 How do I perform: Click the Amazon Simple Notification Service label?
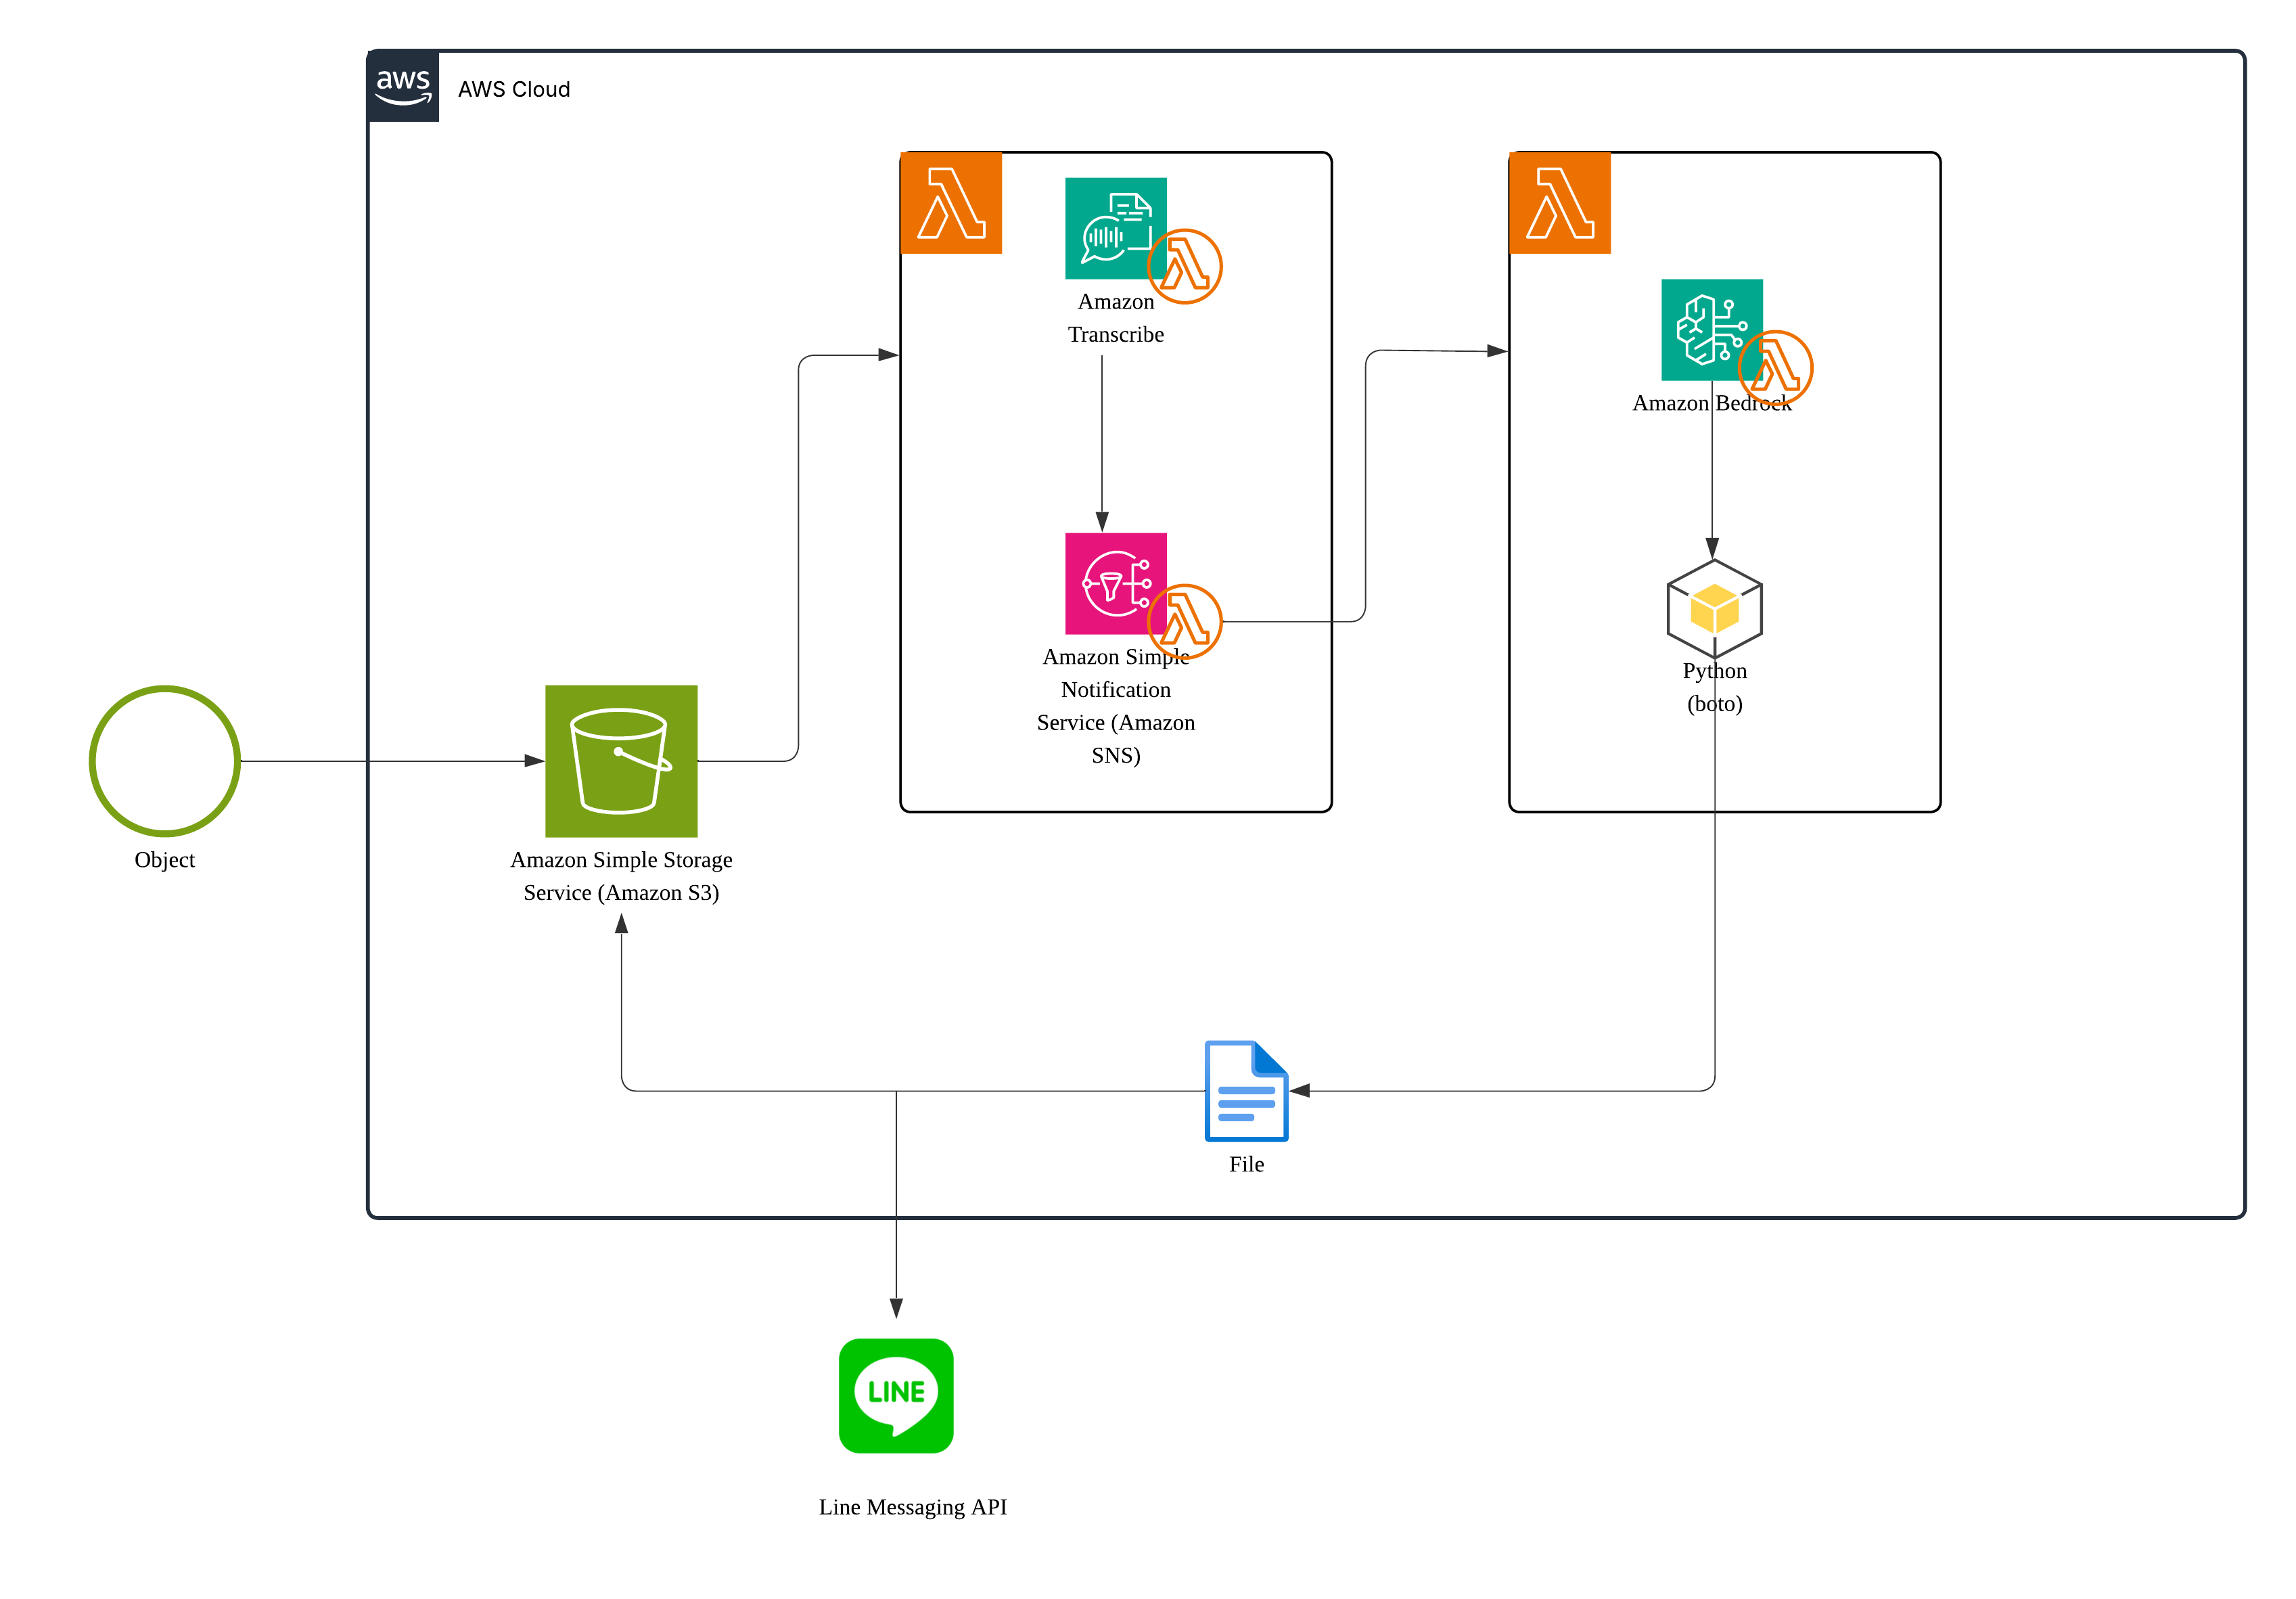click(1116, 706)
